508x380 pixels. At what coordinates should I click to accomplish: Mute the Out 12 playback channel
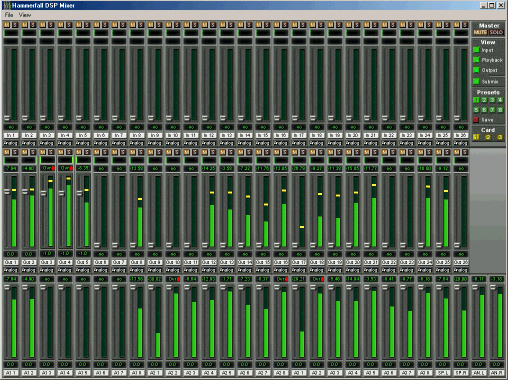[204, 152]
